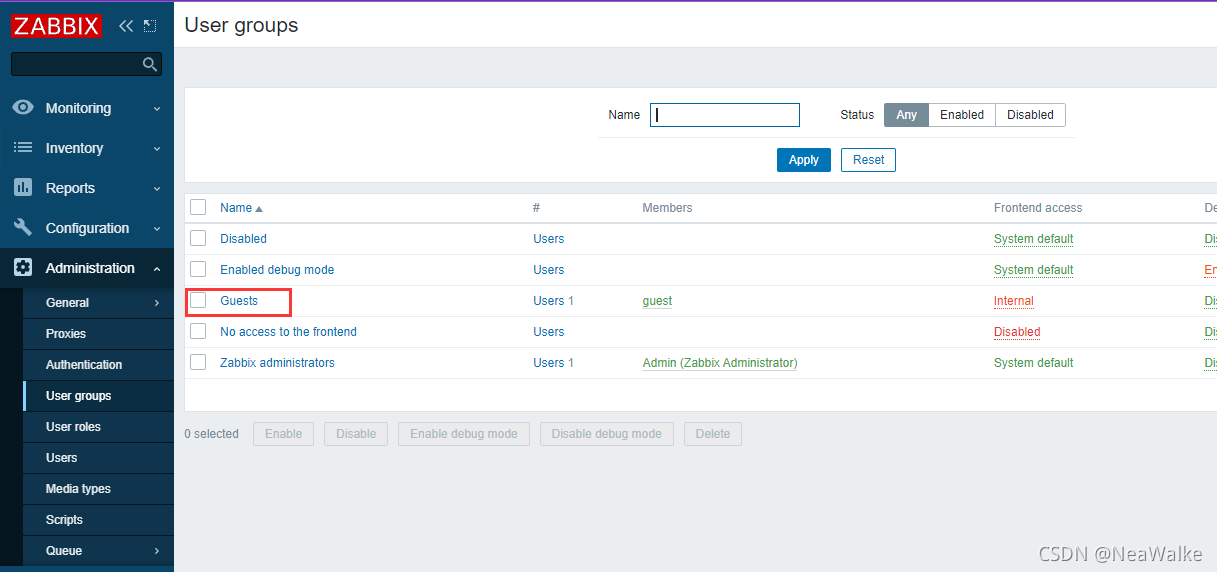Image resolution: width=1217 pixels, height=572 pixels.
Task: Open Users menu item
Action: tap(61, 458)
